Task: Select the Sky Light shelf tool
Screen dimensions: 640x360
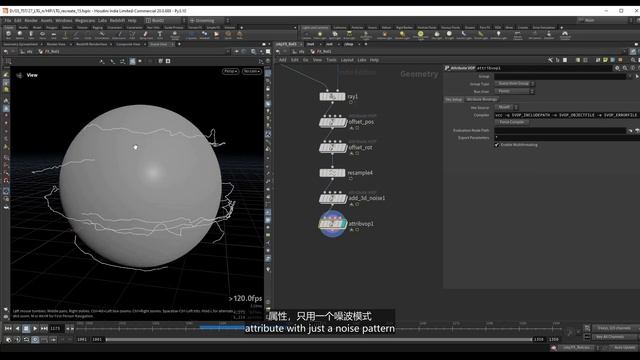Action: point(437,35)
